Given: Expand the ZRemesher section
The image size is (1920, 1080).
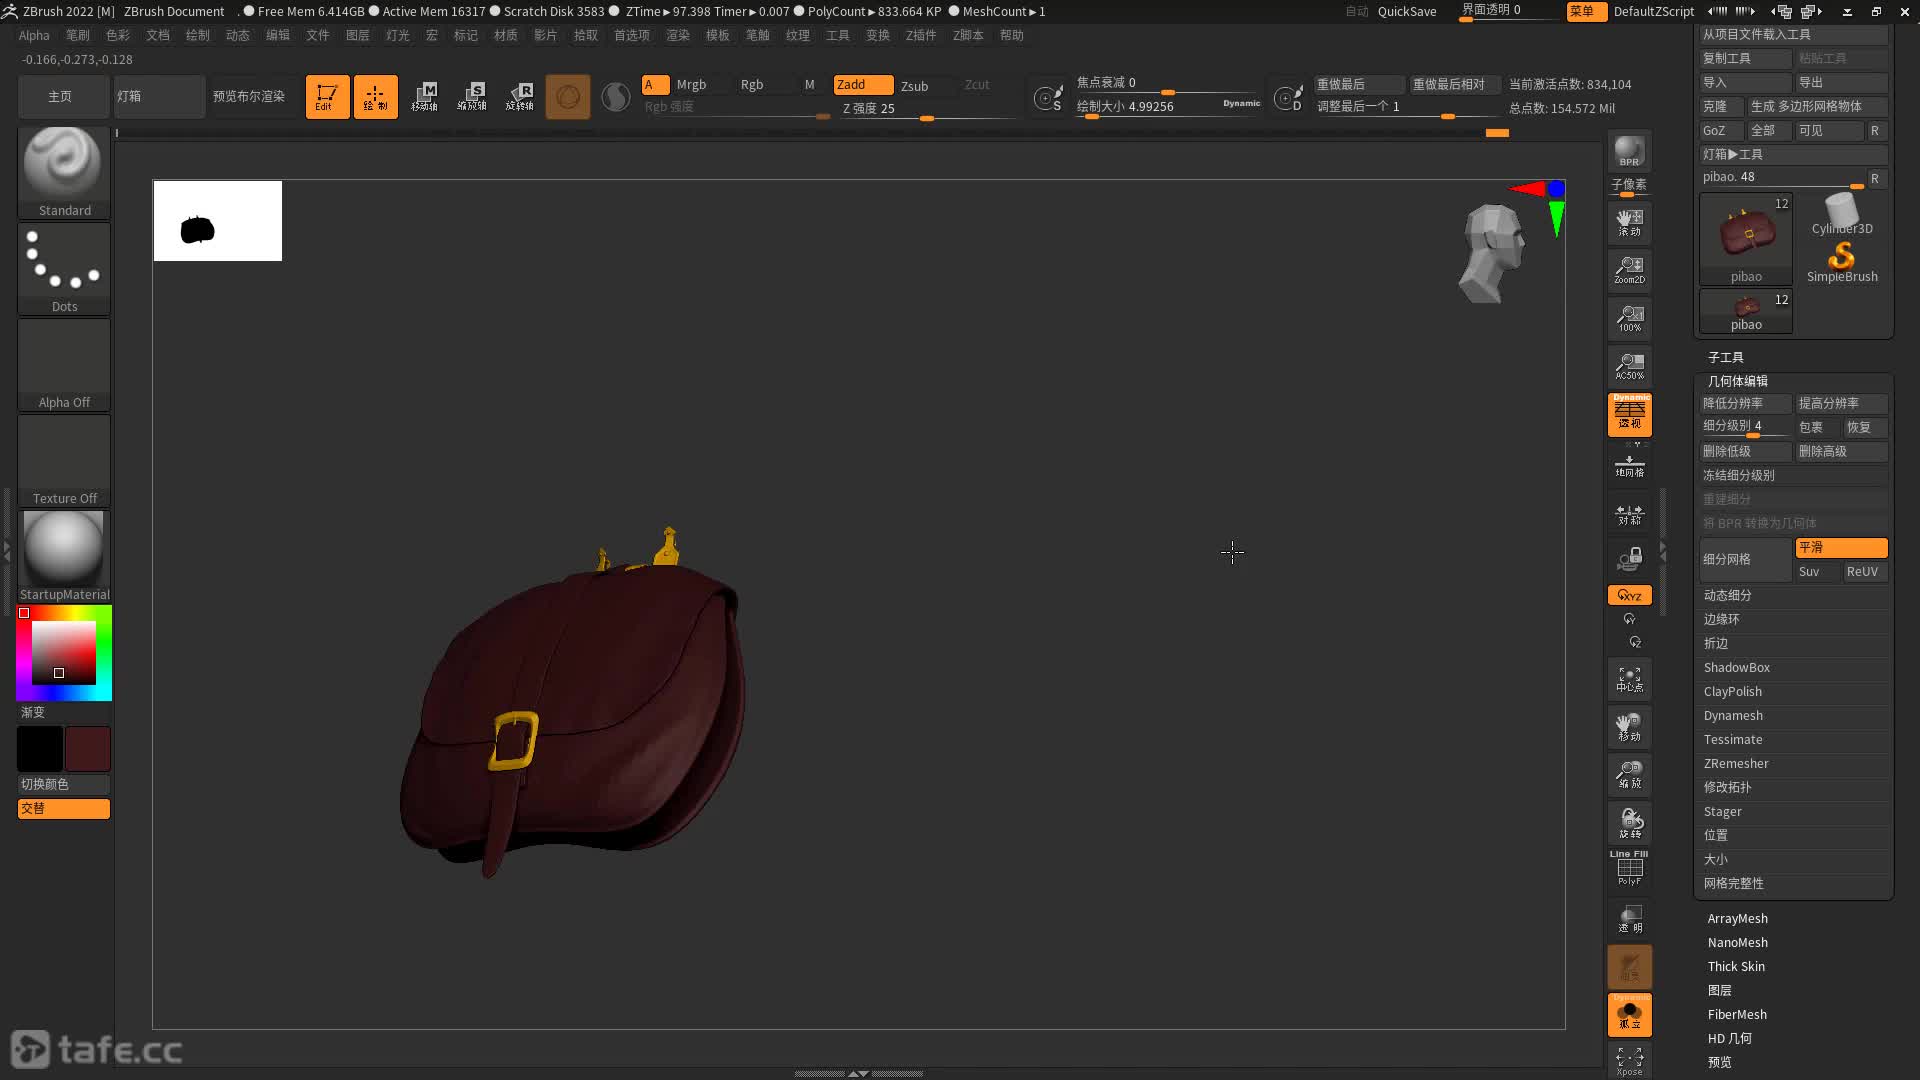Looking at the screenshot, I should click(x=1736, y=763).
